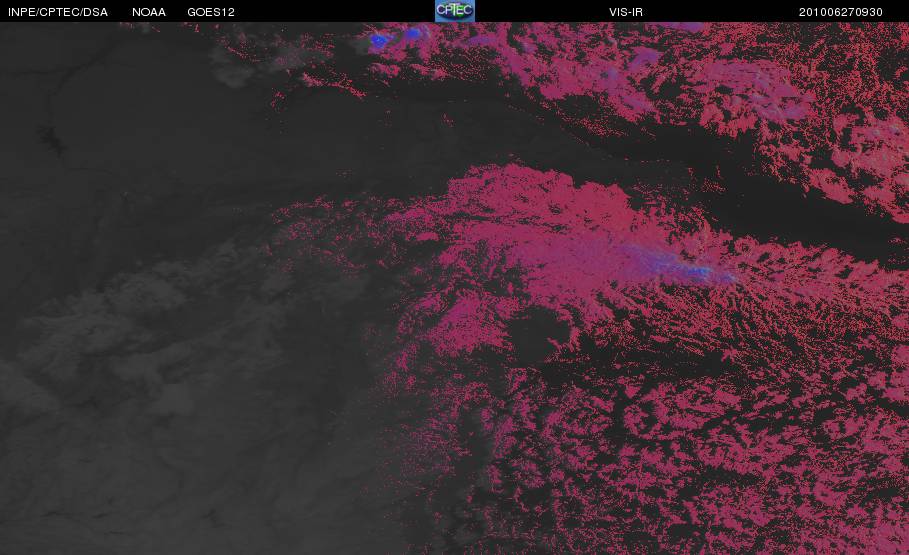Select the INPE/CPTEC/DSA header text
The height and width of the screenshot is (555, 909).
pyautogui.click(x=58, y=12)
